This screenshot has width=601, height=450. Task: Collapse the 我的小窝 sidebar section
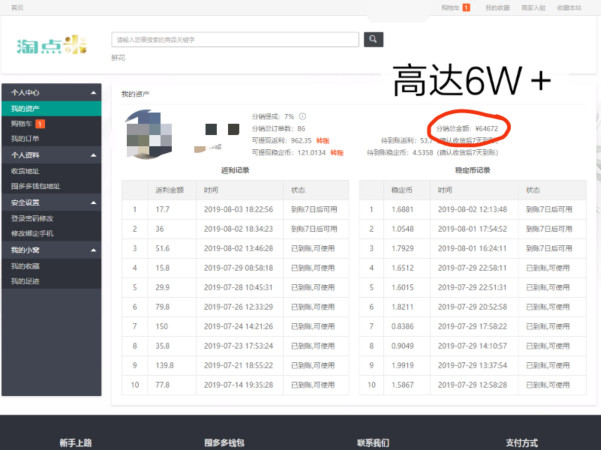point(94,248)
